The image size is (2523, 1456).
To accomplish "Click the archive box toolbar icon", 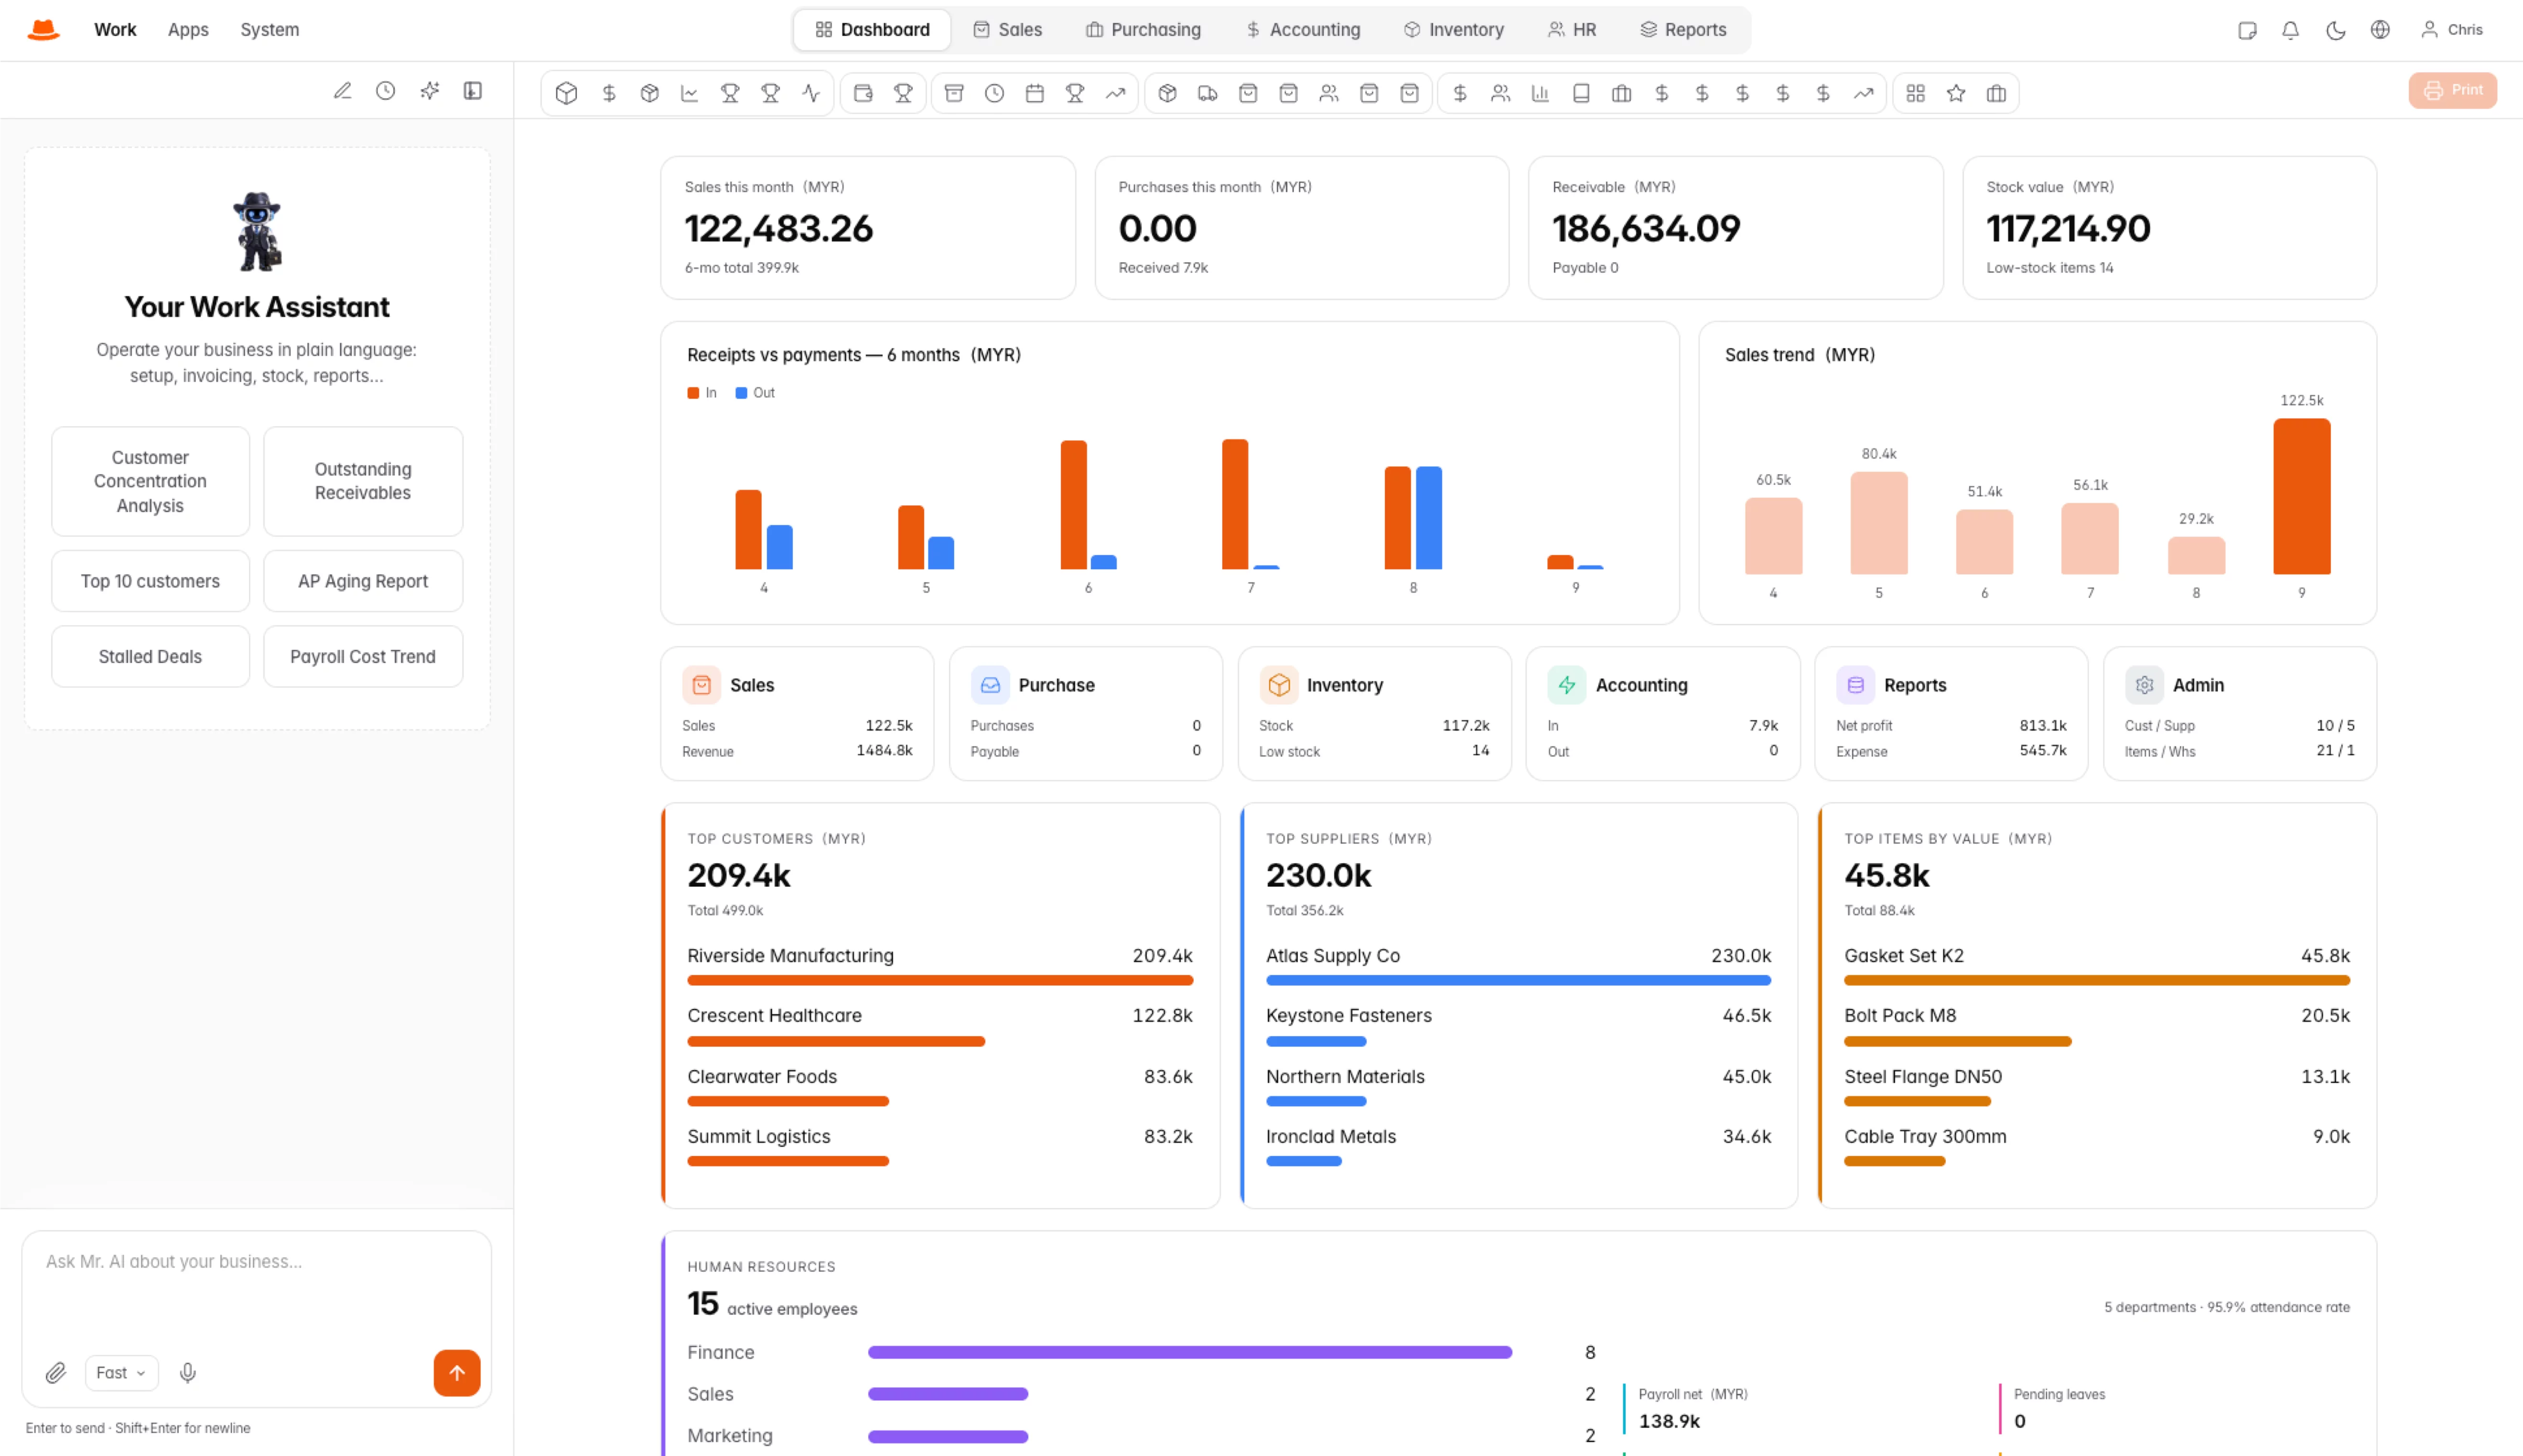I will tap(954, 93).
